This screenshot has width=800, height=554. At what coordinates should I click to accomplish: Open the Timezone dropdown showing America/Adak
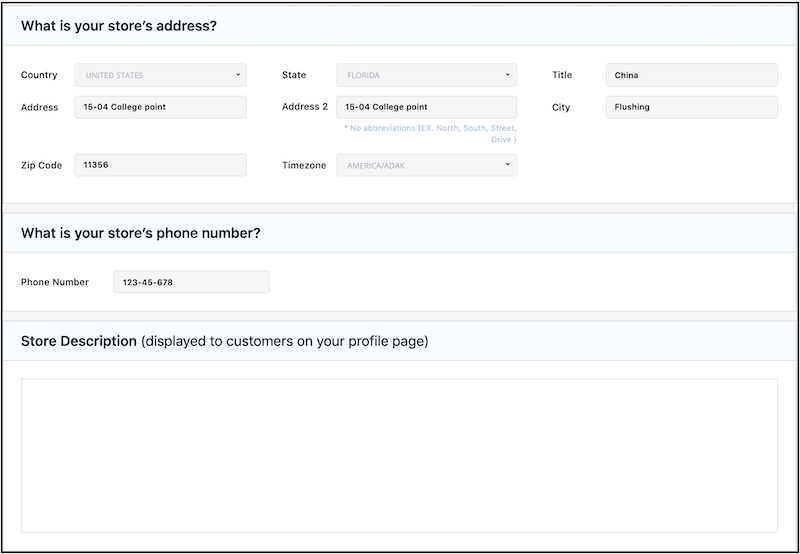click(x=426, y=165)
